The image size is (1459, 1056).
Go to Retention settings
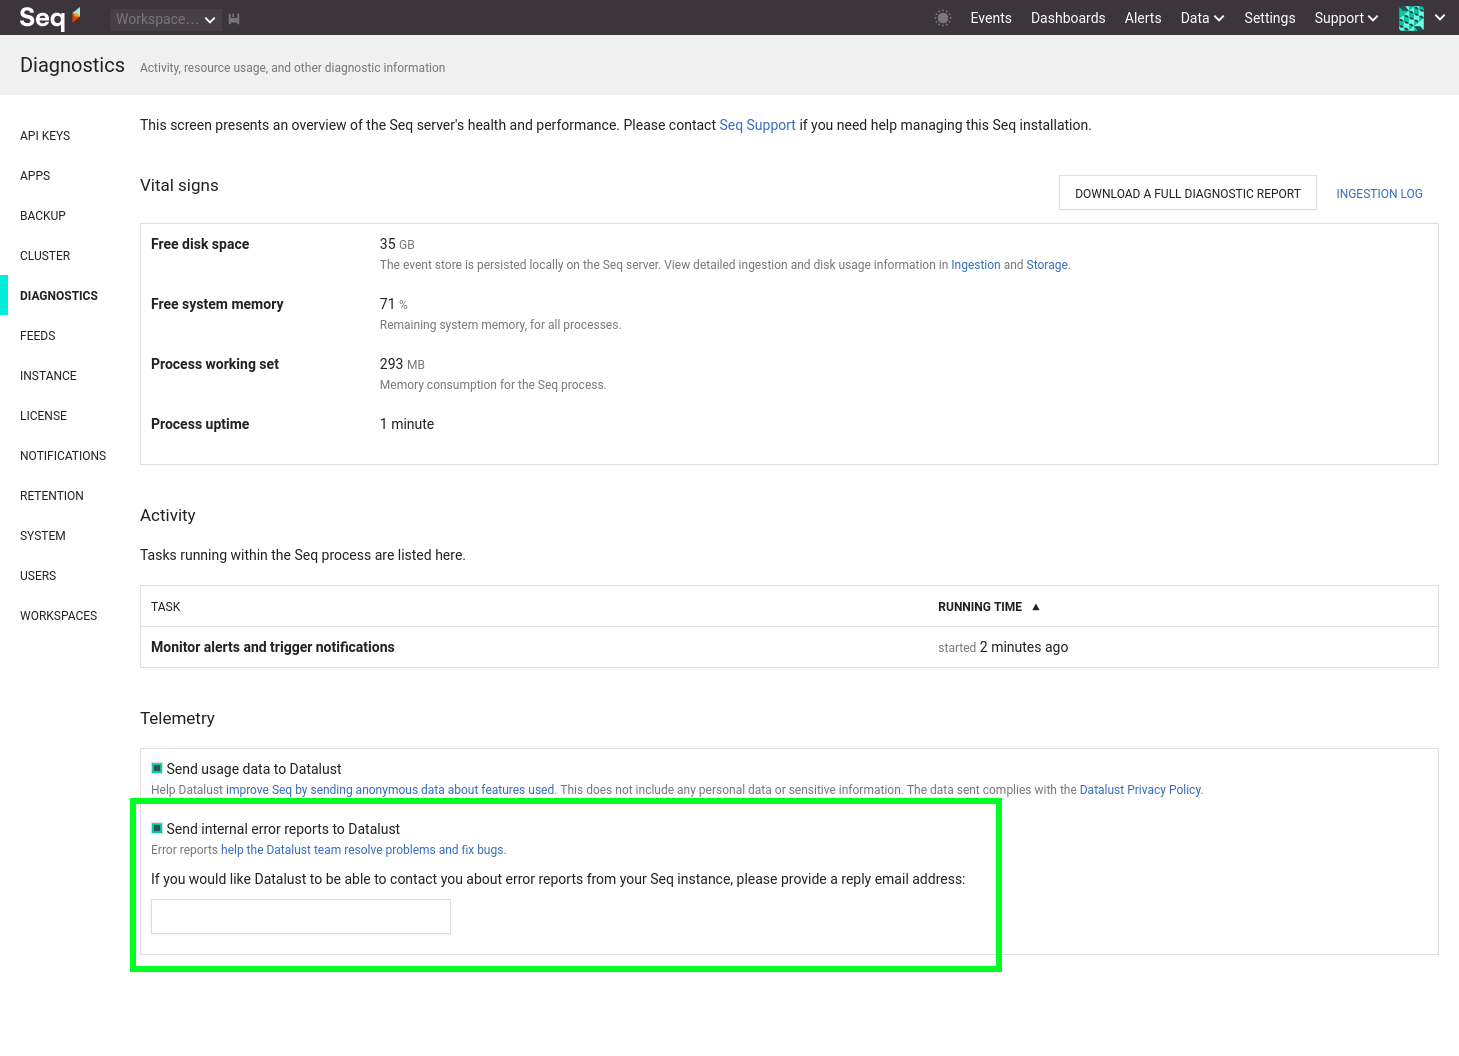pyautogui.click(x=52, y=496)
